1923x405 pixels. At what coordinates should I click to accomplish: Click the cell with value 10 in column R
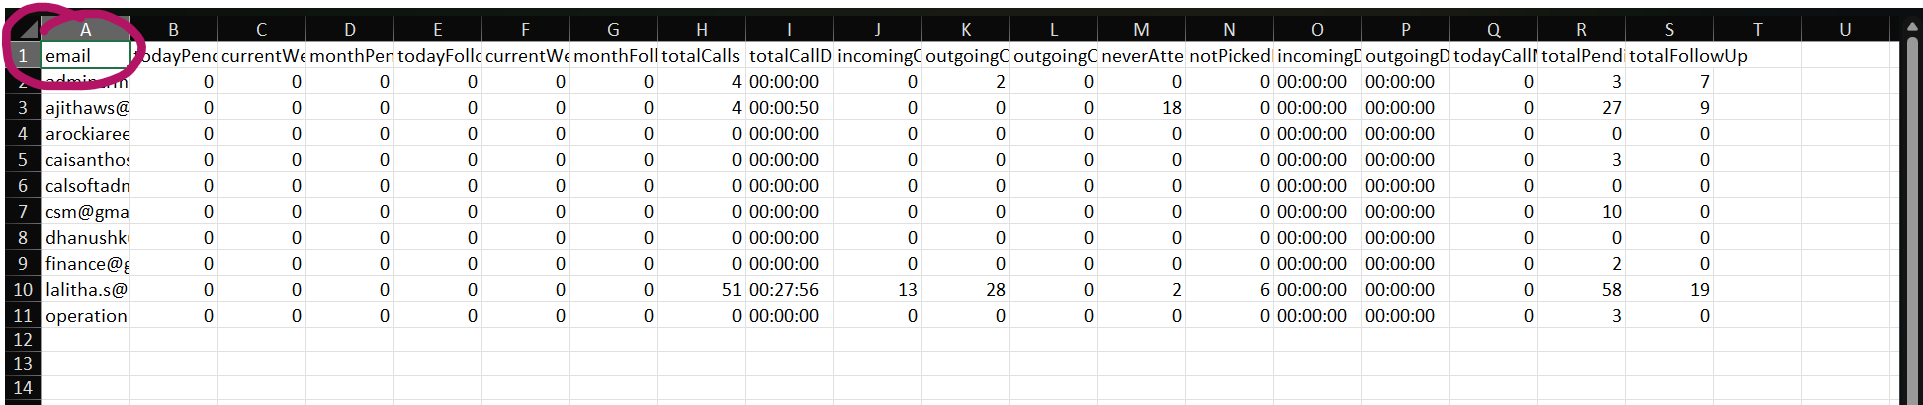click(x=1581, y=211)
